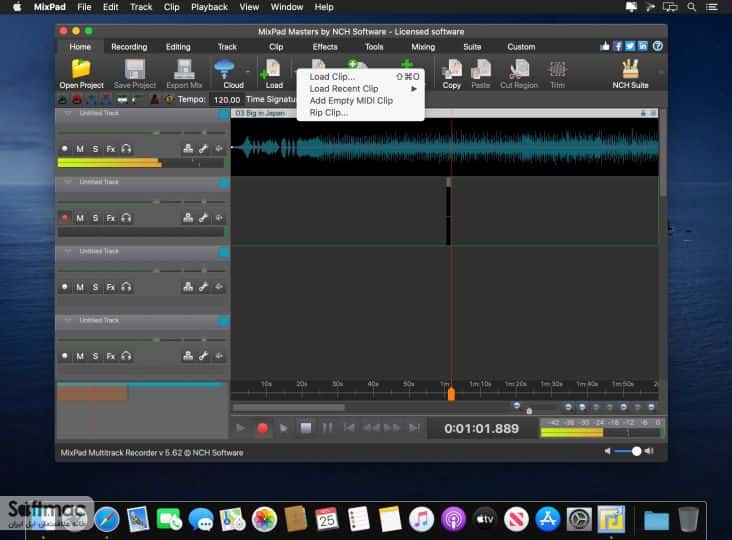Open the File menu in the menu bar
The height and width of the screenshot is (540, 732).
click(84, 7)
